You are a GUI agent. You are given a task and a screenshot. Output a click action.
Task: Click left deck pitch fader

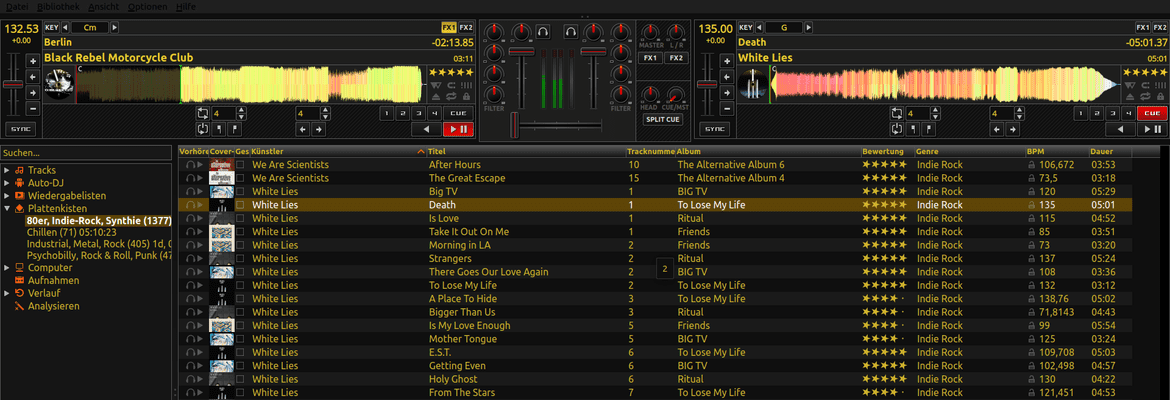[13, 84]
